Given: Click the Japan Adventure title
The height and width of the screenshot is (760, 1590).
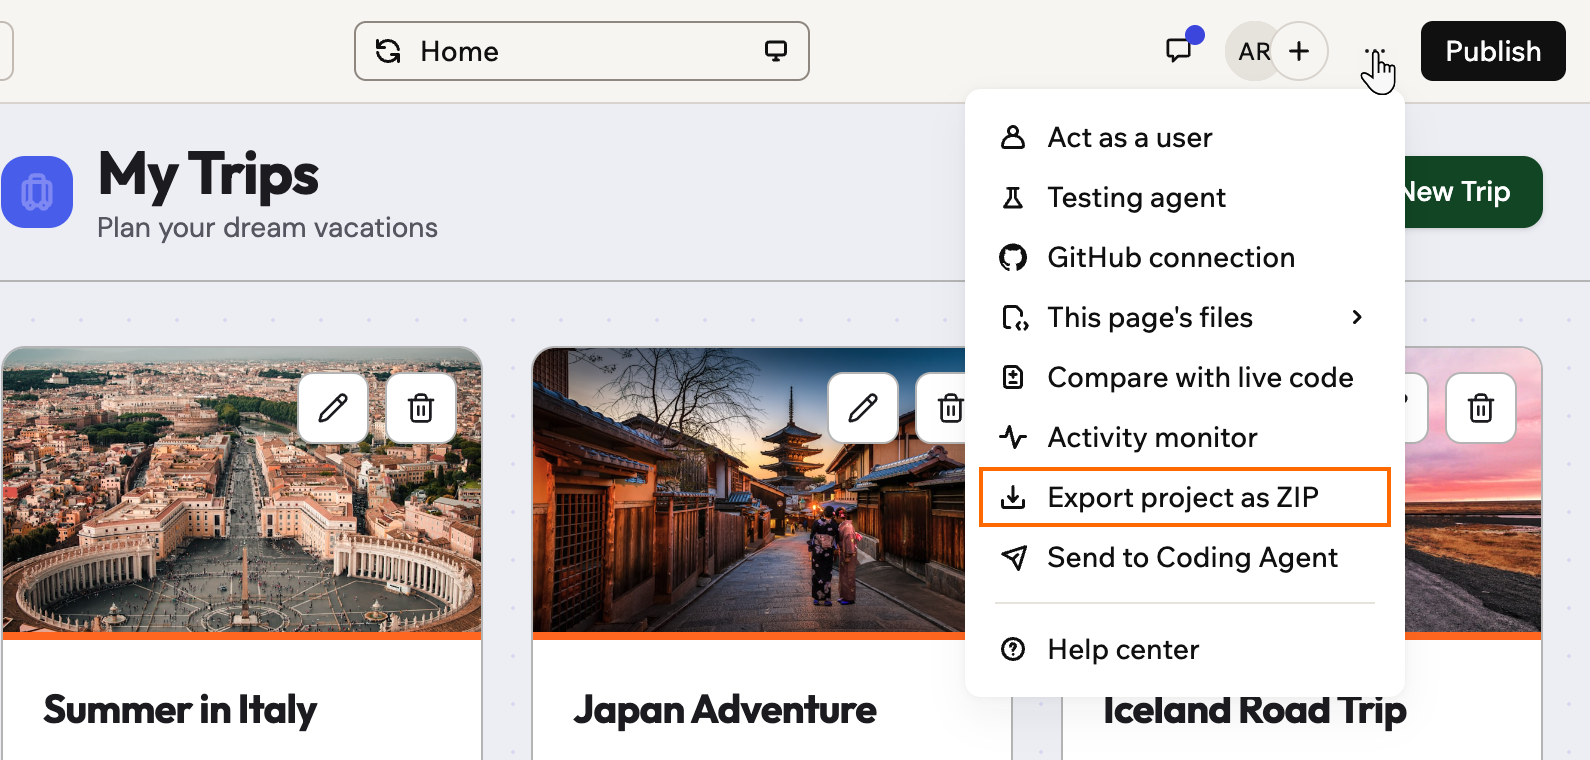Looking at the screenshot, I should (725, 710).
